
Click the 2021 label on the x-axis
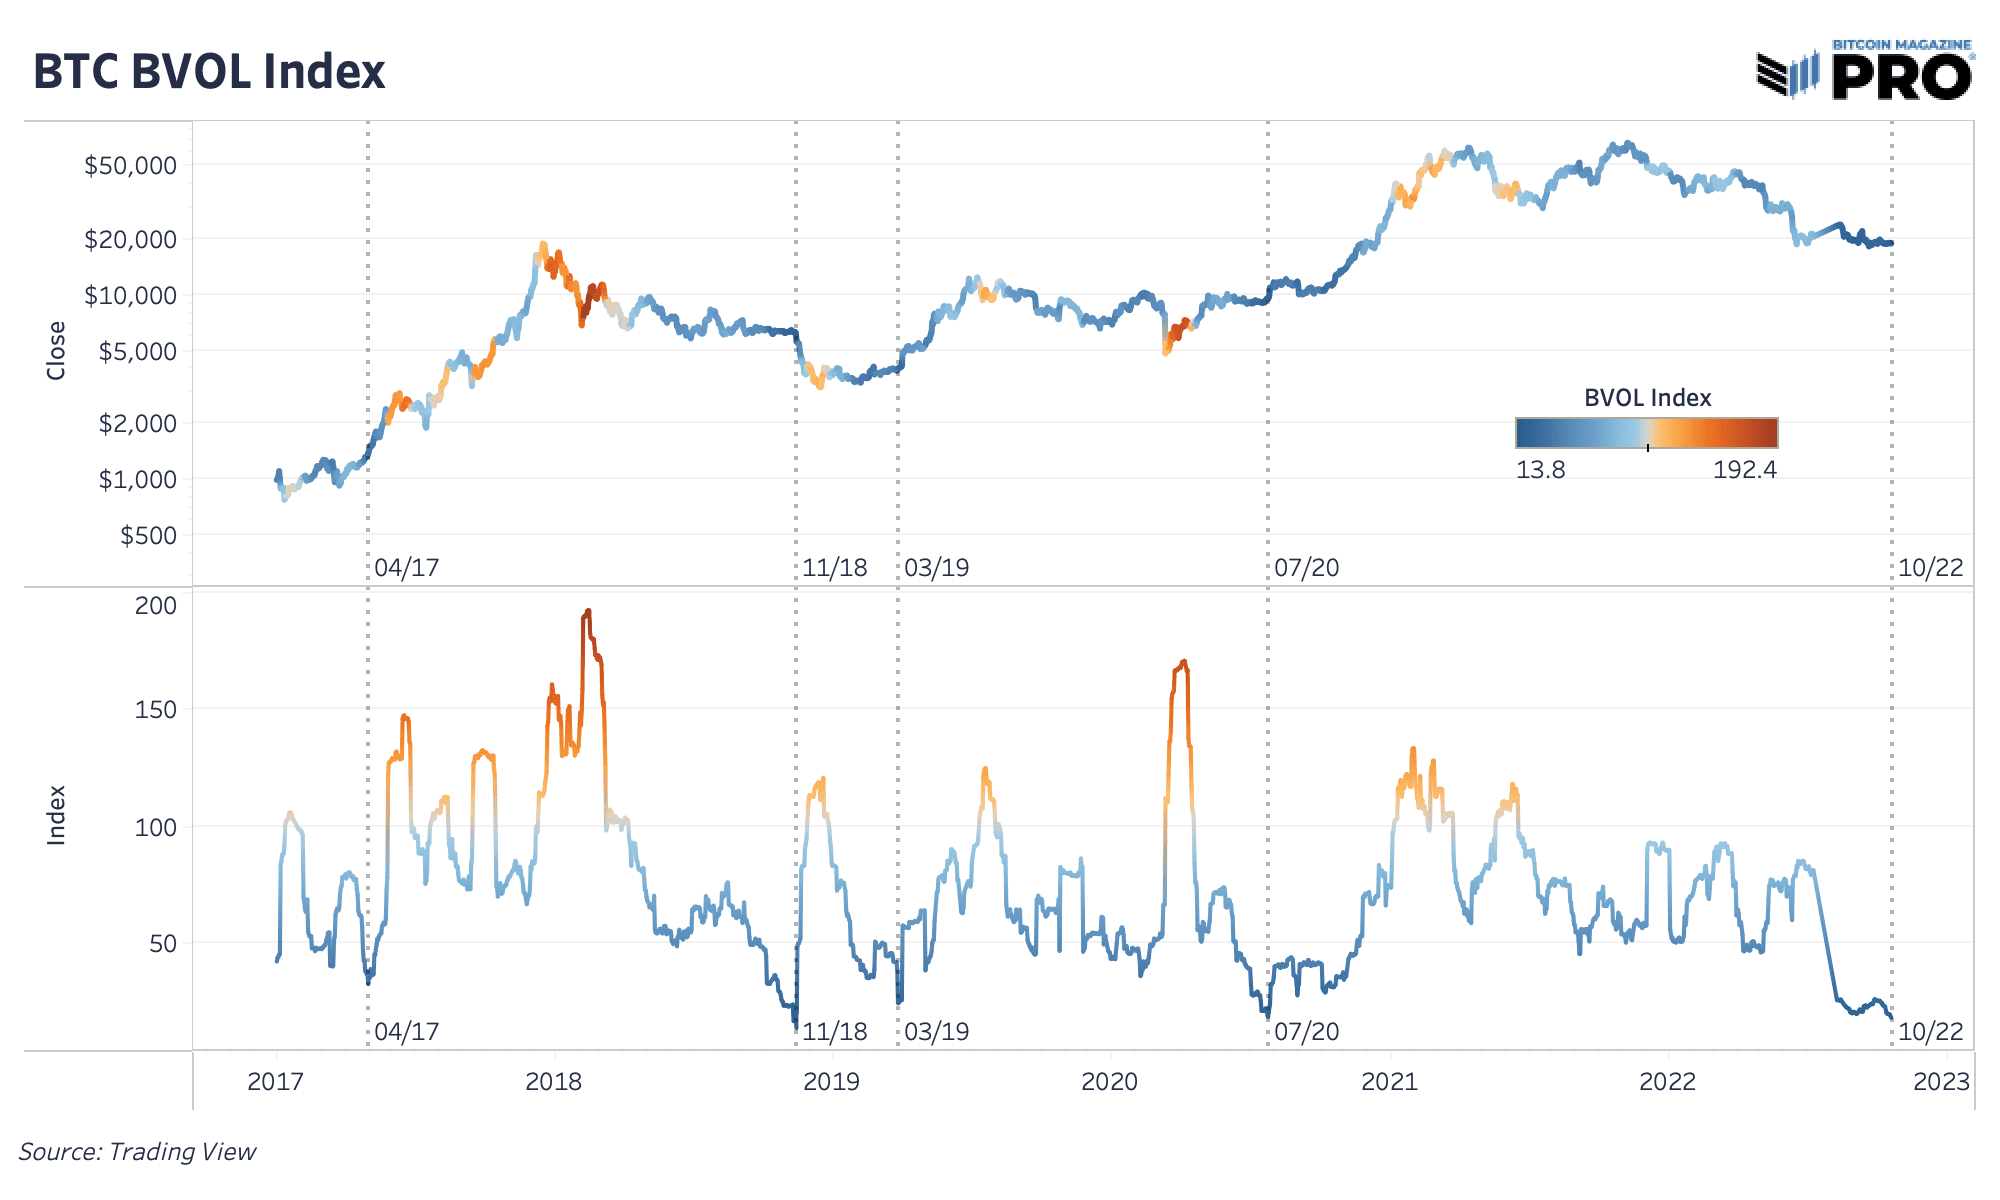(1389, 1082)
